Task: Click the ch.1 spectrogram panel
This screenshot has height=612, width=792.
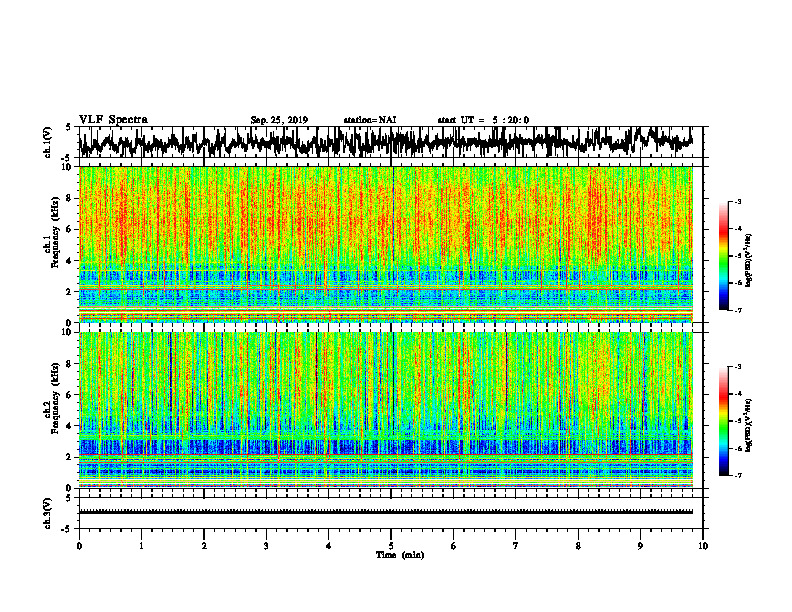Action: [385, 244]
